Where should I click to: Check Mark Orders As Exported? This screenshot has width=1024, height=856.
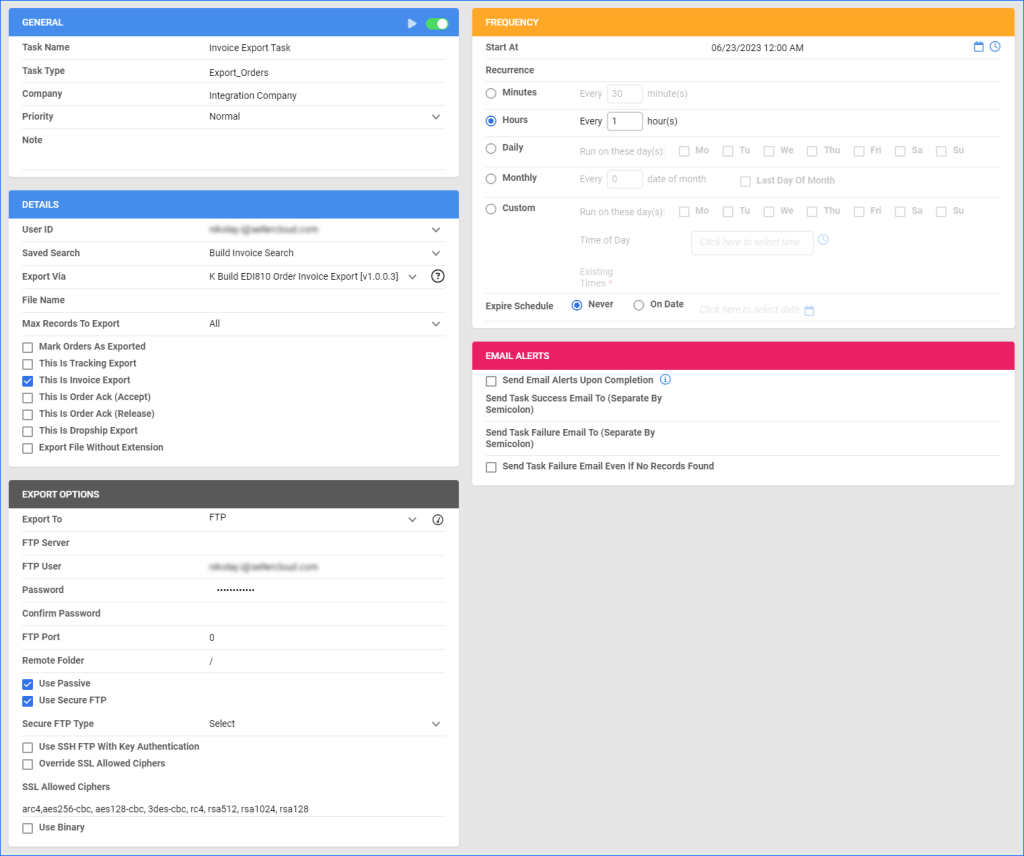(27, 346)
